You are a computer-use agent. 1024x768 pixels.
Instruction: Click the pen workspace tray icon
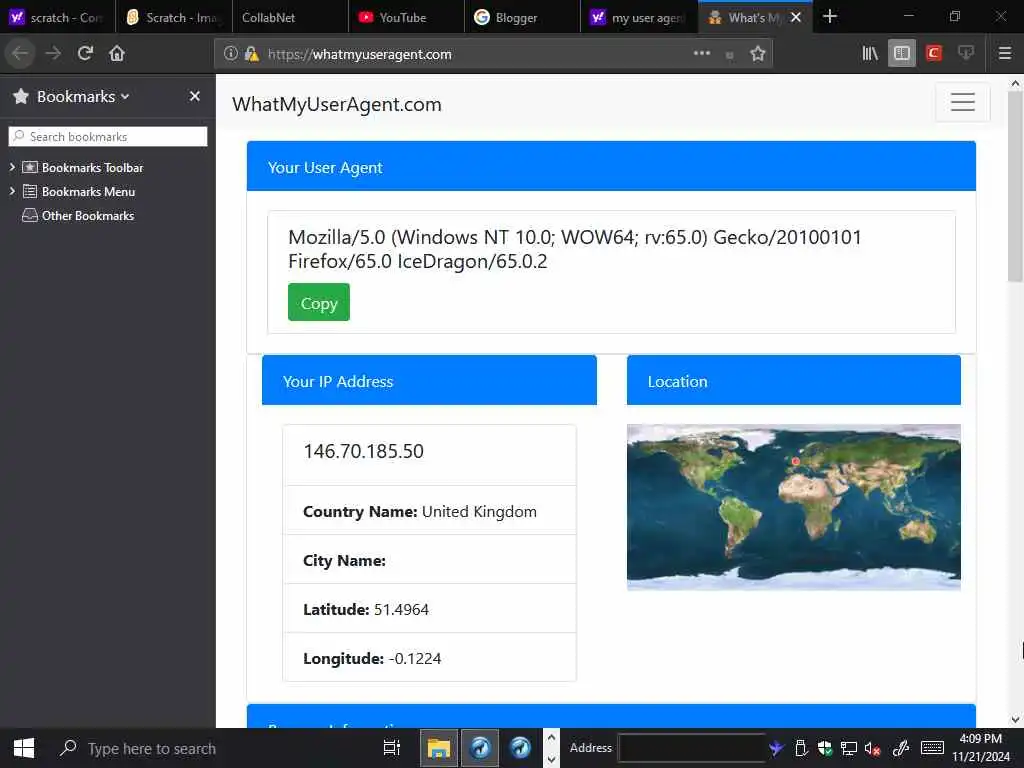coord(901,748)
